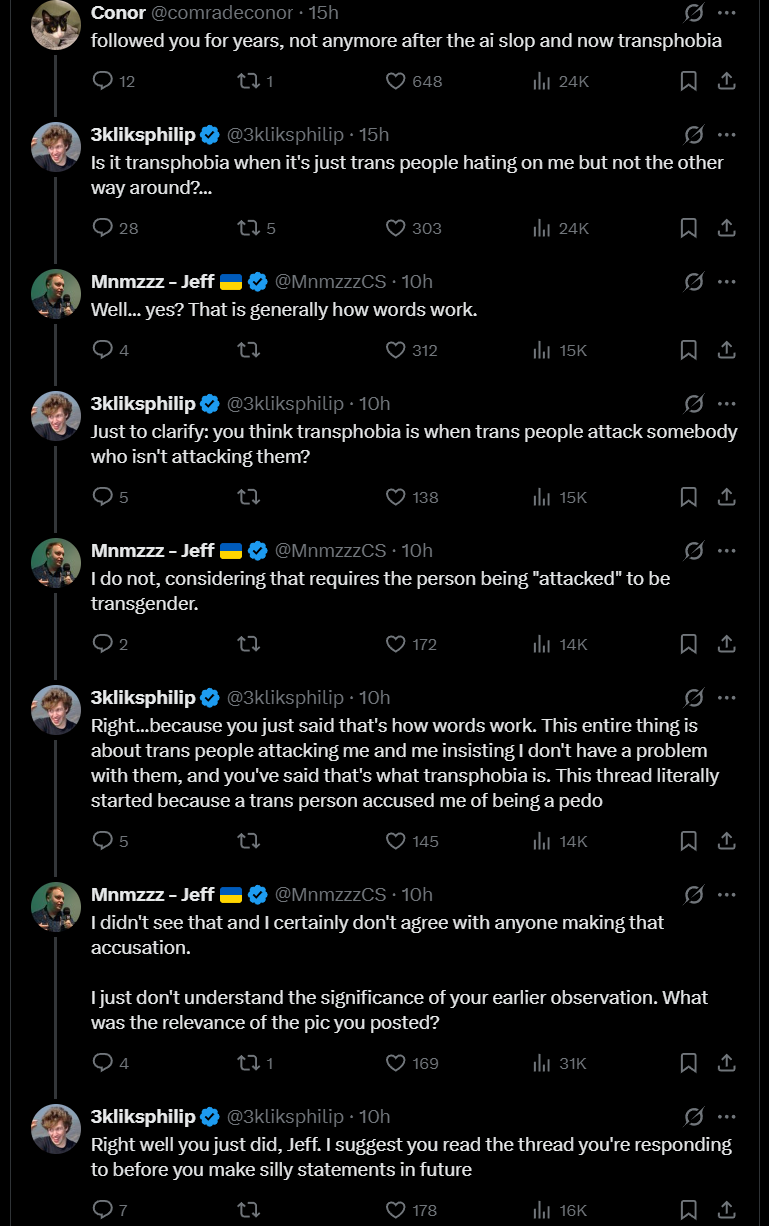The width and height of the screenshot is (769, 1226).
Task: Share Conor's tweet via share icon
Action: 727,81
